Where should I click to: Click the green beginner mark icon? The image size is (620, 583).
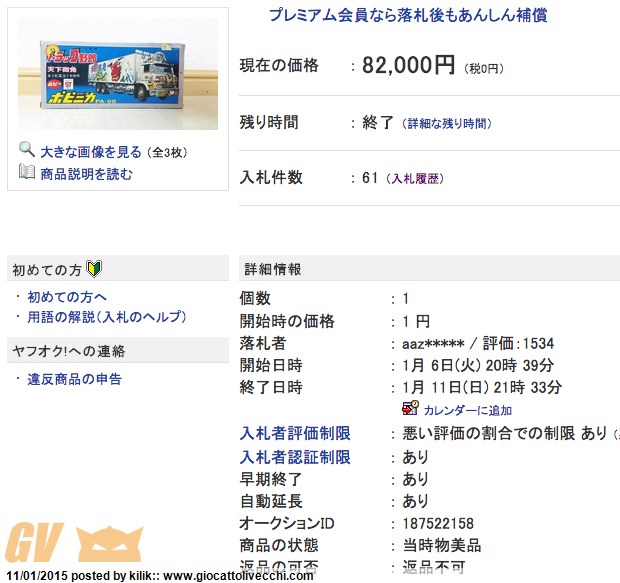tap(94, 269)
